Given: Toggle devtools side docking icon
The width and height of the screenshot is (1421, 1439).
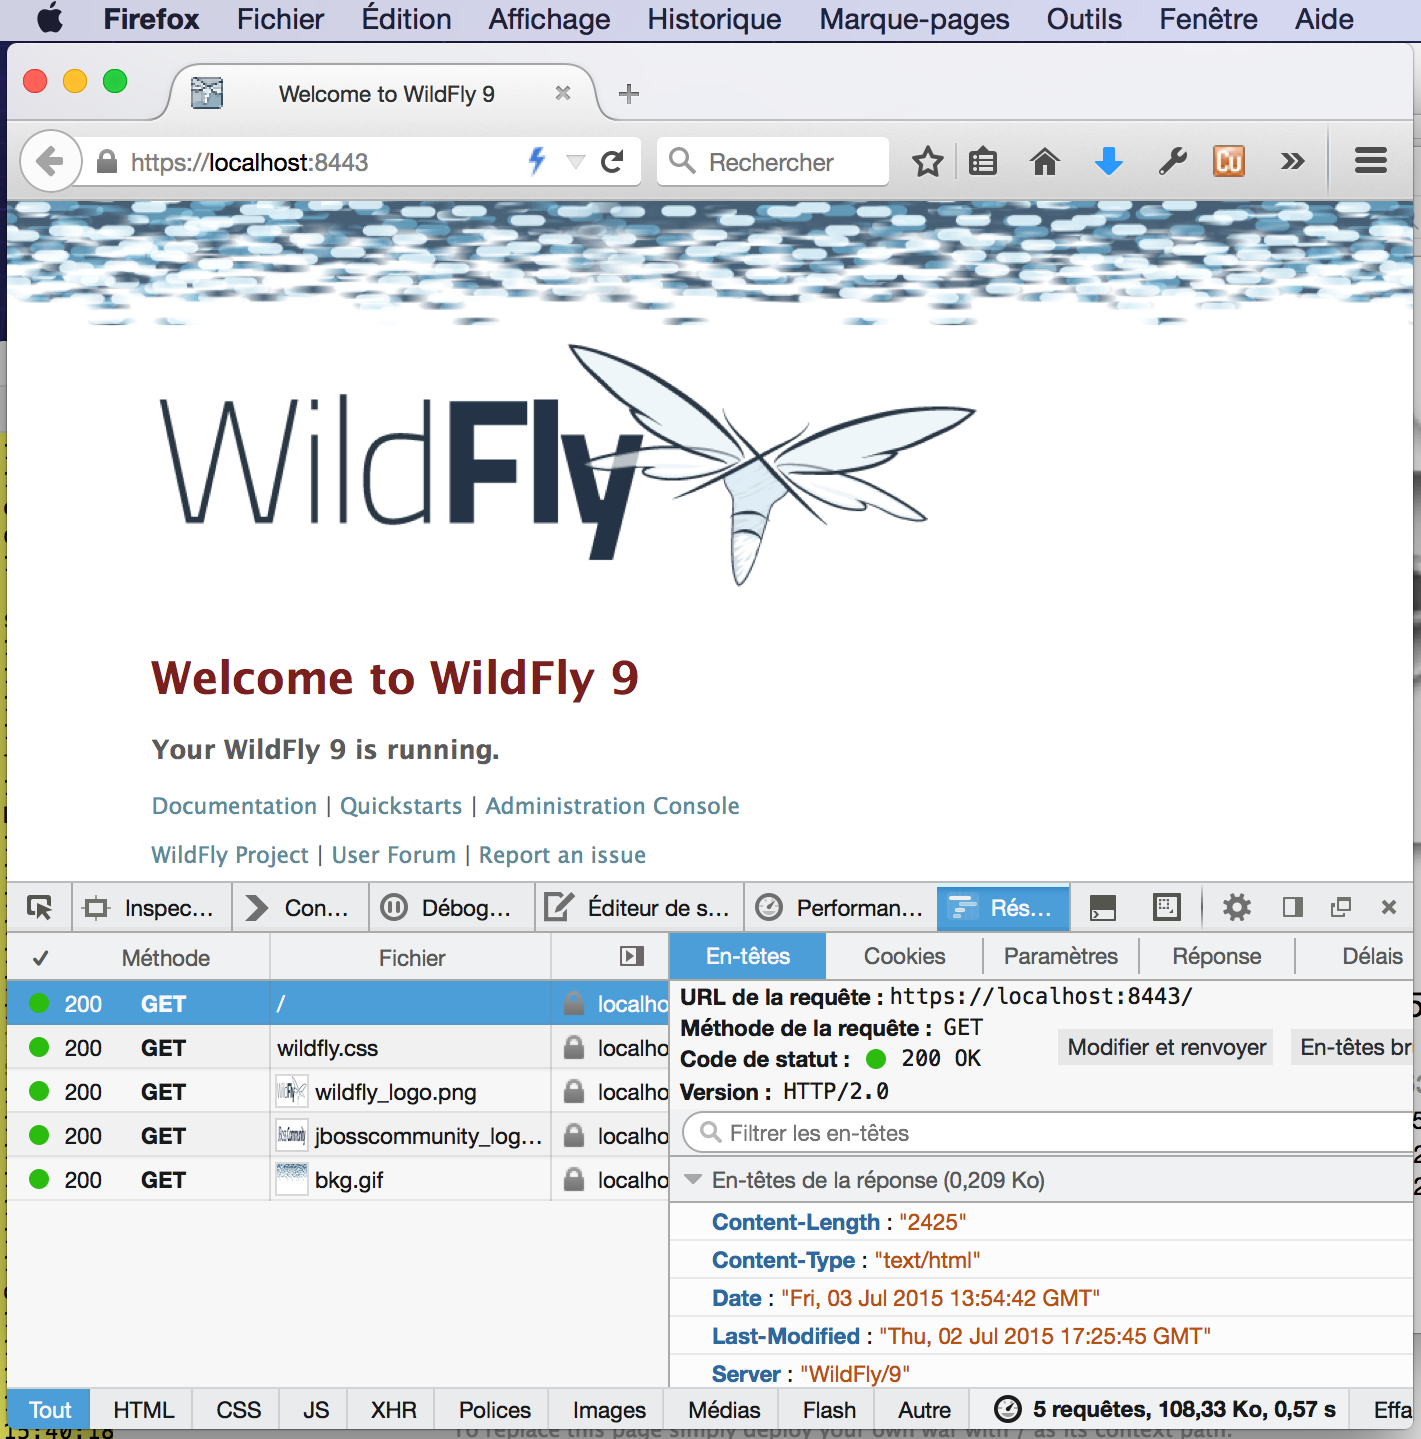Looking at the screenshot, I should [1292, 907].
